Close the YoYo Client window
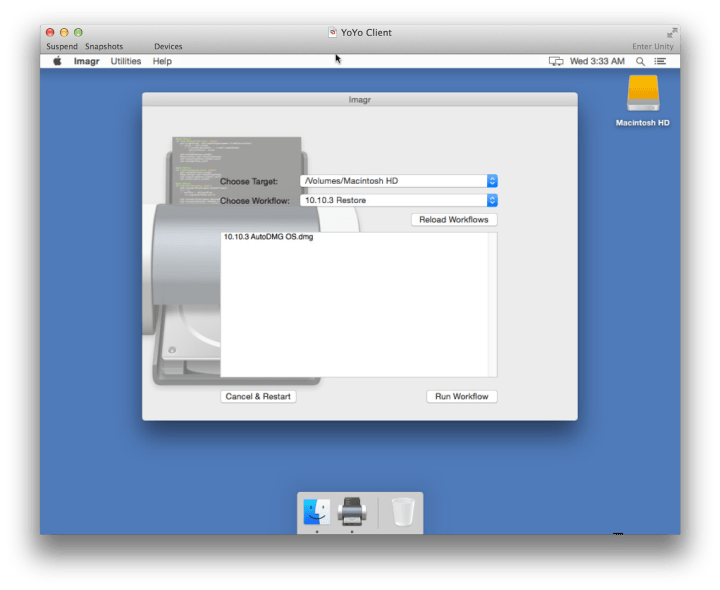 click(x=50, y=32)
